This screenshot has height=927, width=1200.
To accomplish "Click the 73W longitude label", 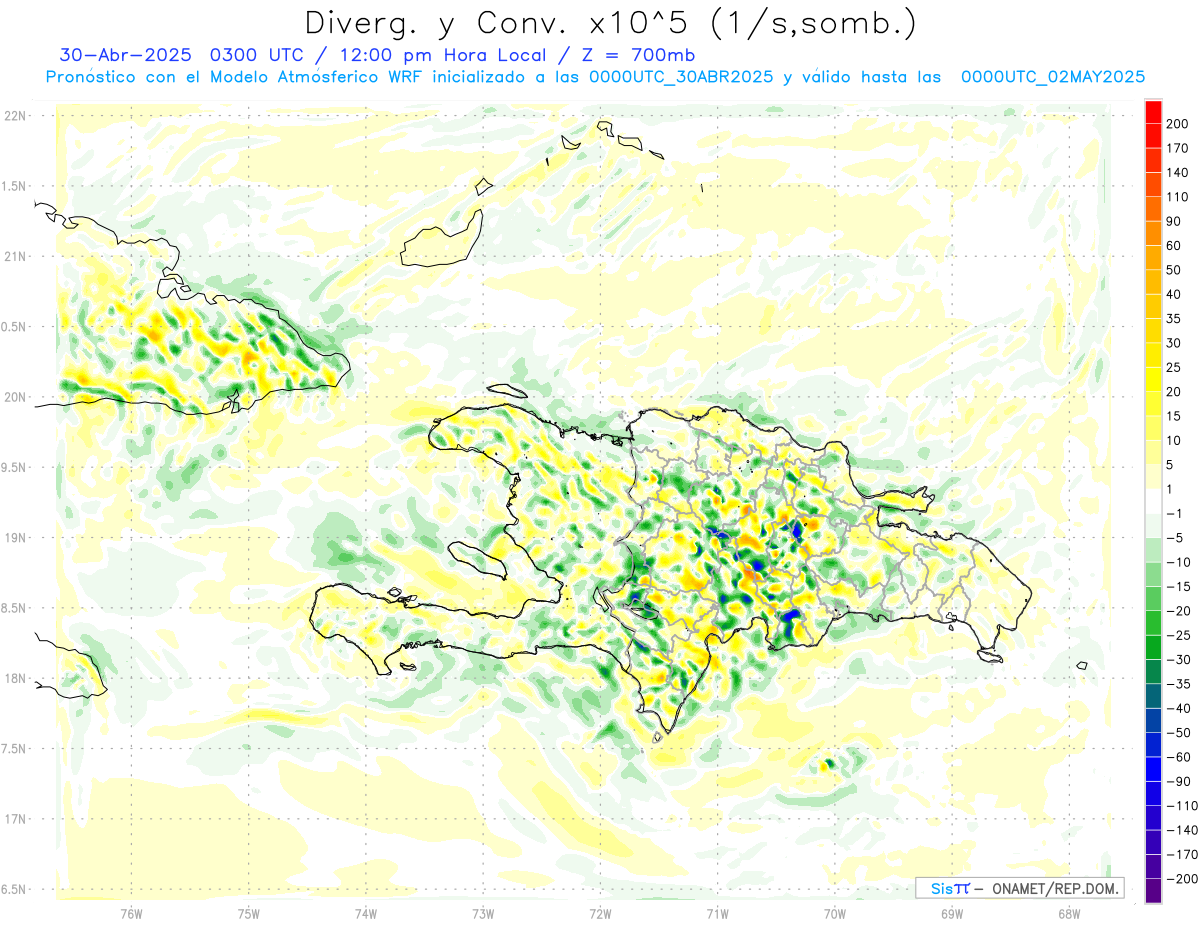I will 482,913.
